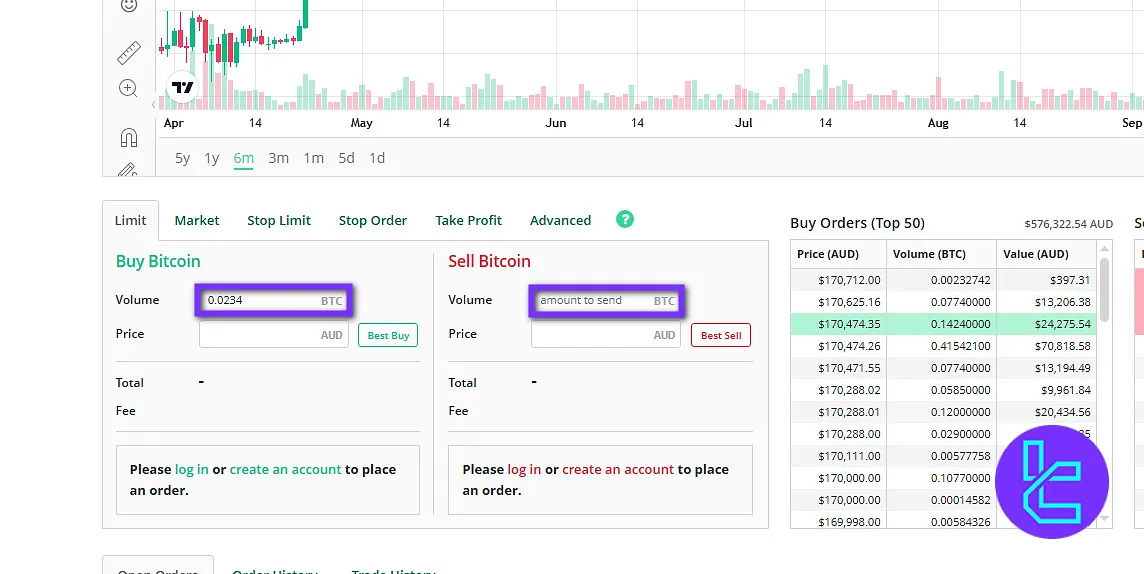The width and height of the screenshot is (1144, 574).
Task: Follow the green create an account link
Action: [285, 470]
